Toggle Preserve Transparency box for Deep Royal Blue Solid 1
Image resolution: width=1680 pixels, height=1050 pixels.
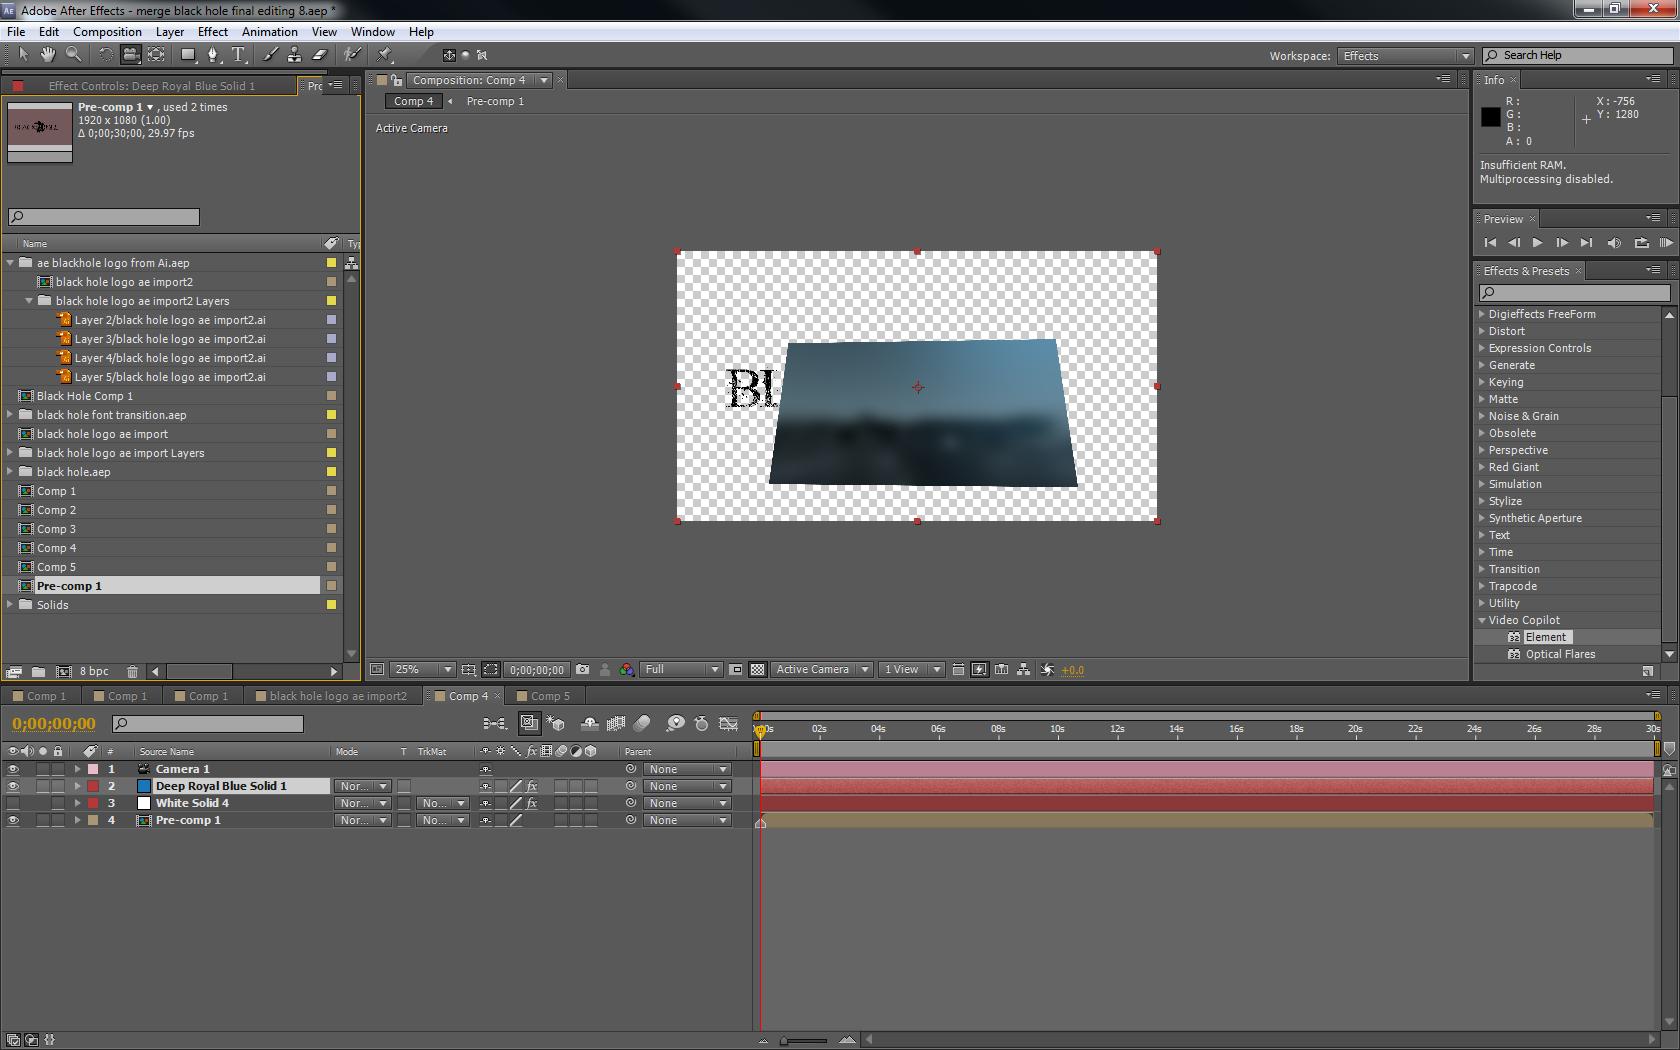404,786
